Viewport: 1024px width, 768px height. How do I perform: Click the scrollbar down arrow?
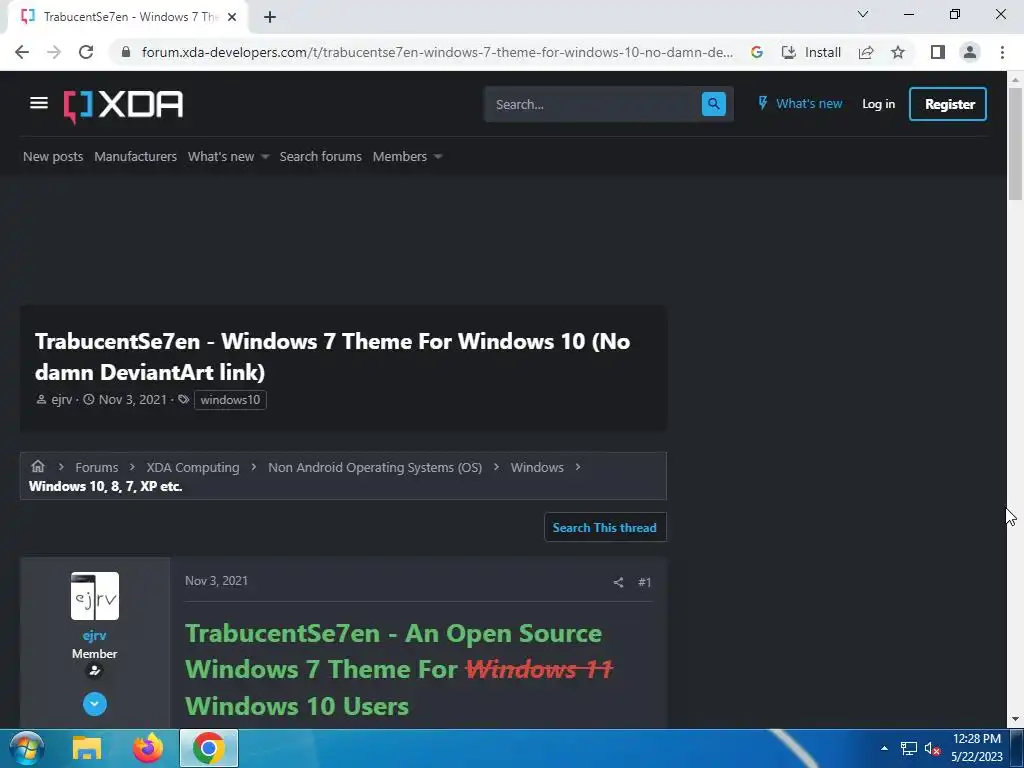click(x=1015, y=720)
